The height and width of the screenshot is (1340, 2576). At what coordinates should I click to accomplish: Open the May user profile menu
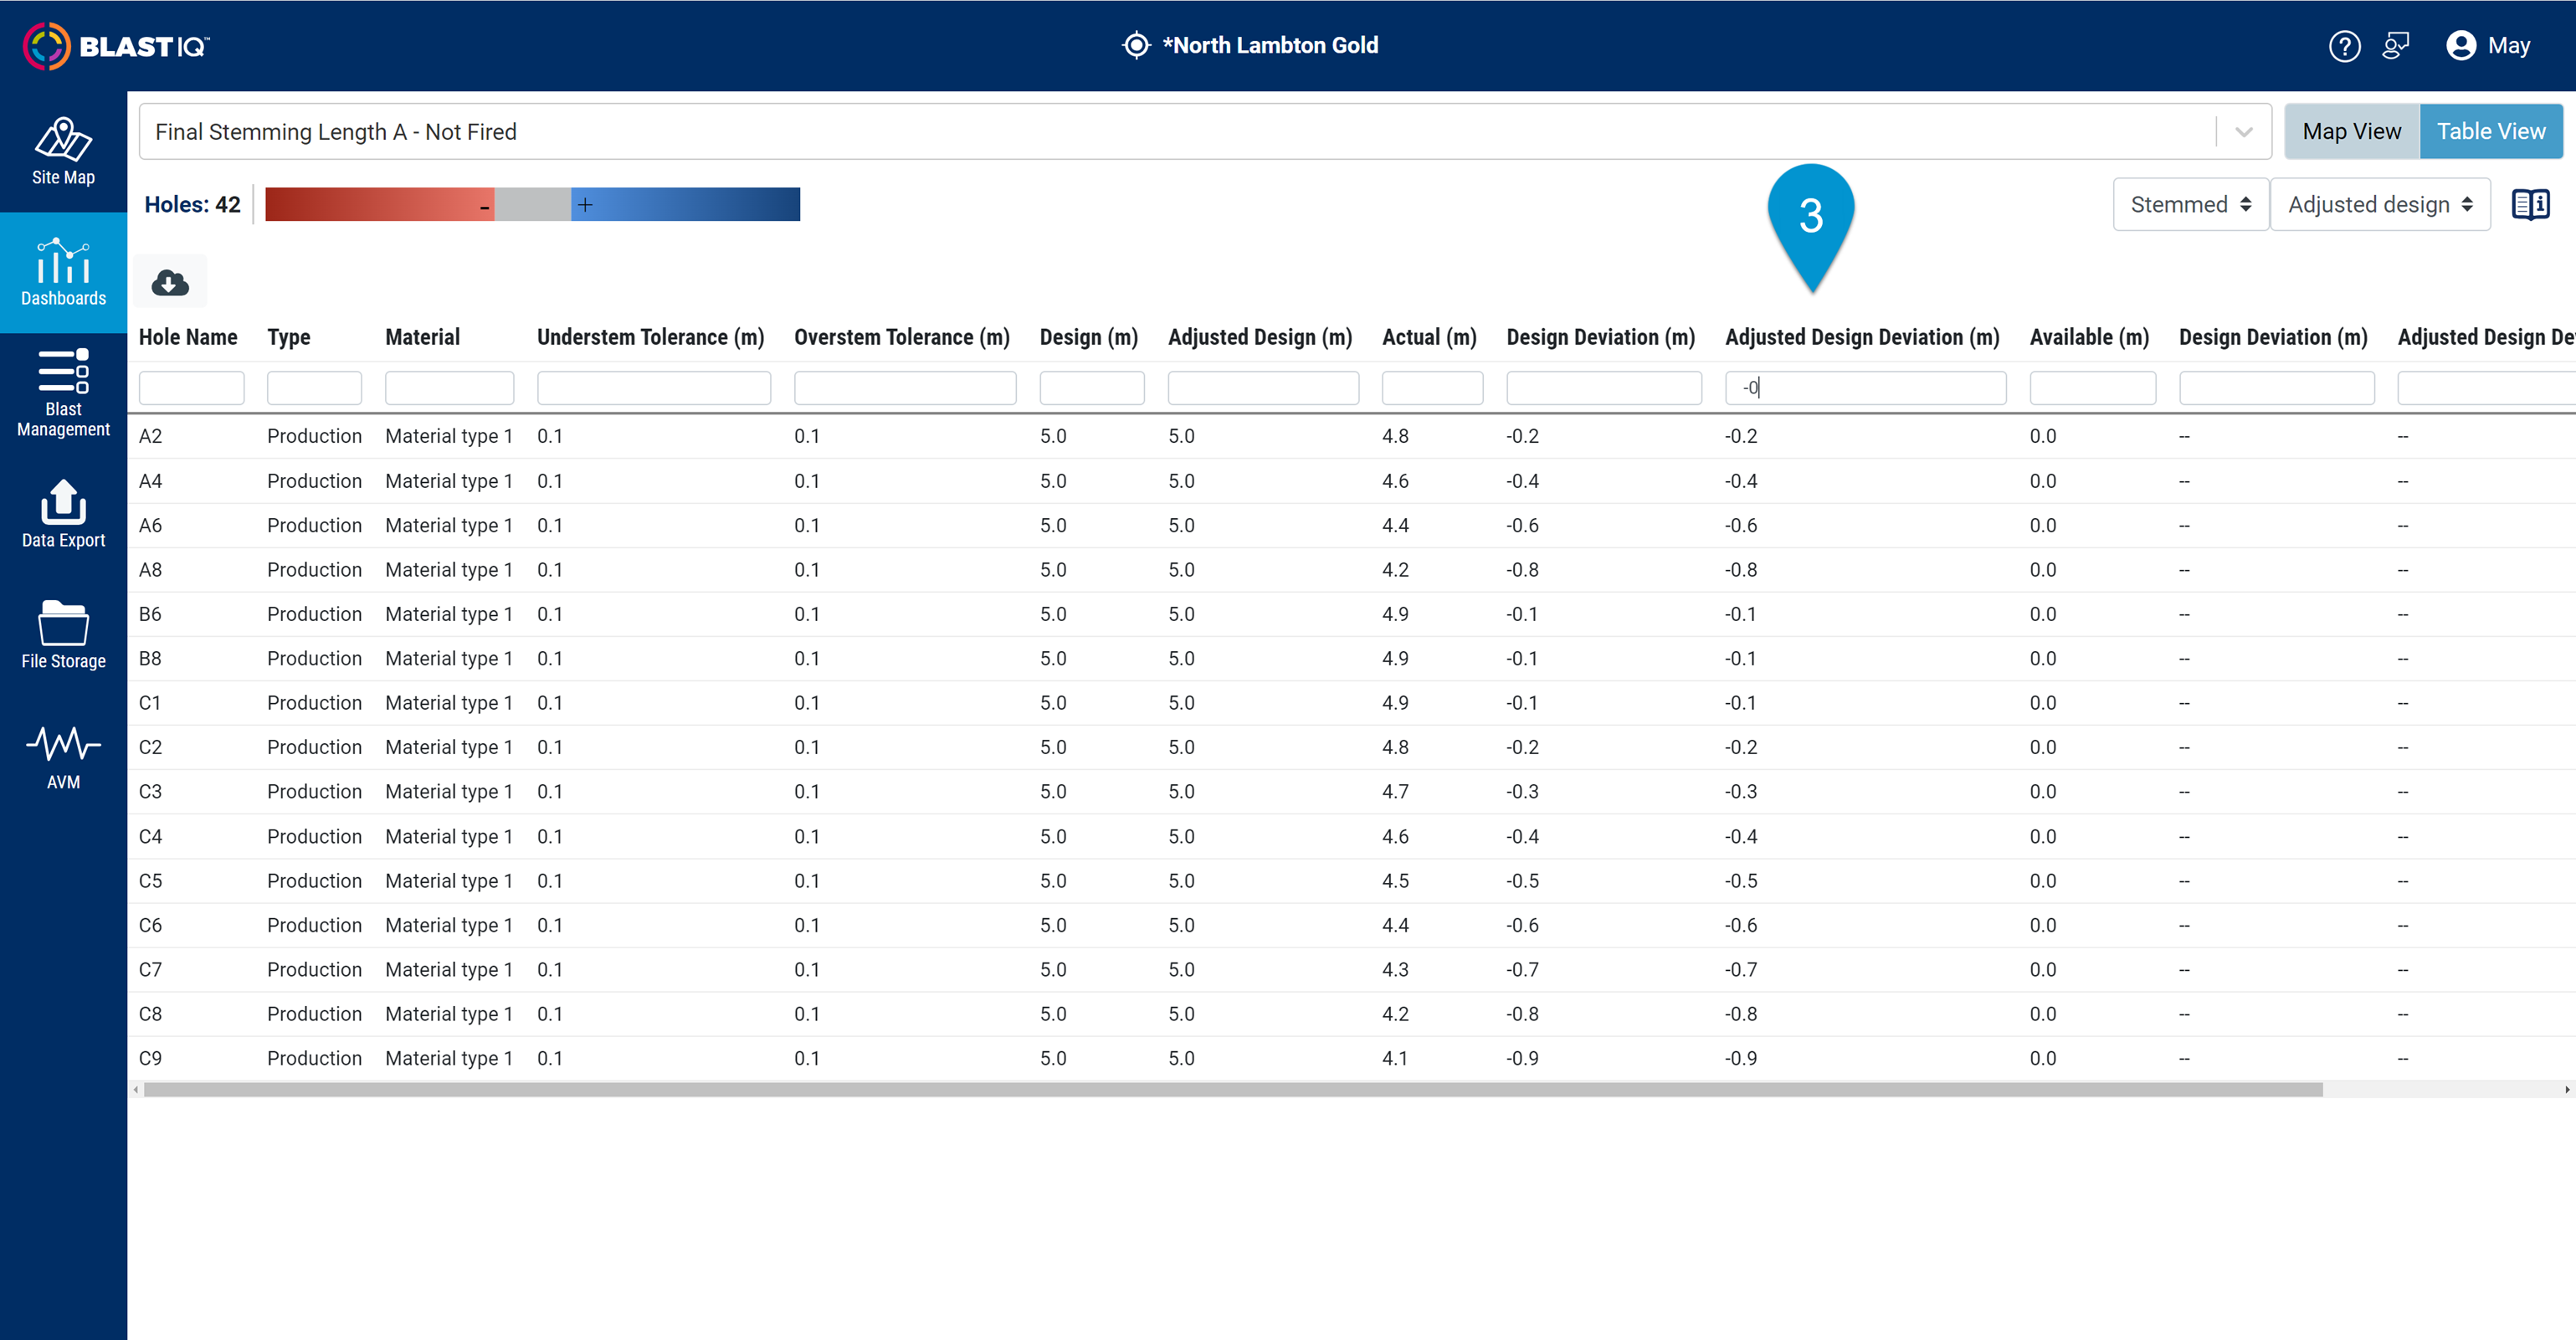[x=2488, y=46]
